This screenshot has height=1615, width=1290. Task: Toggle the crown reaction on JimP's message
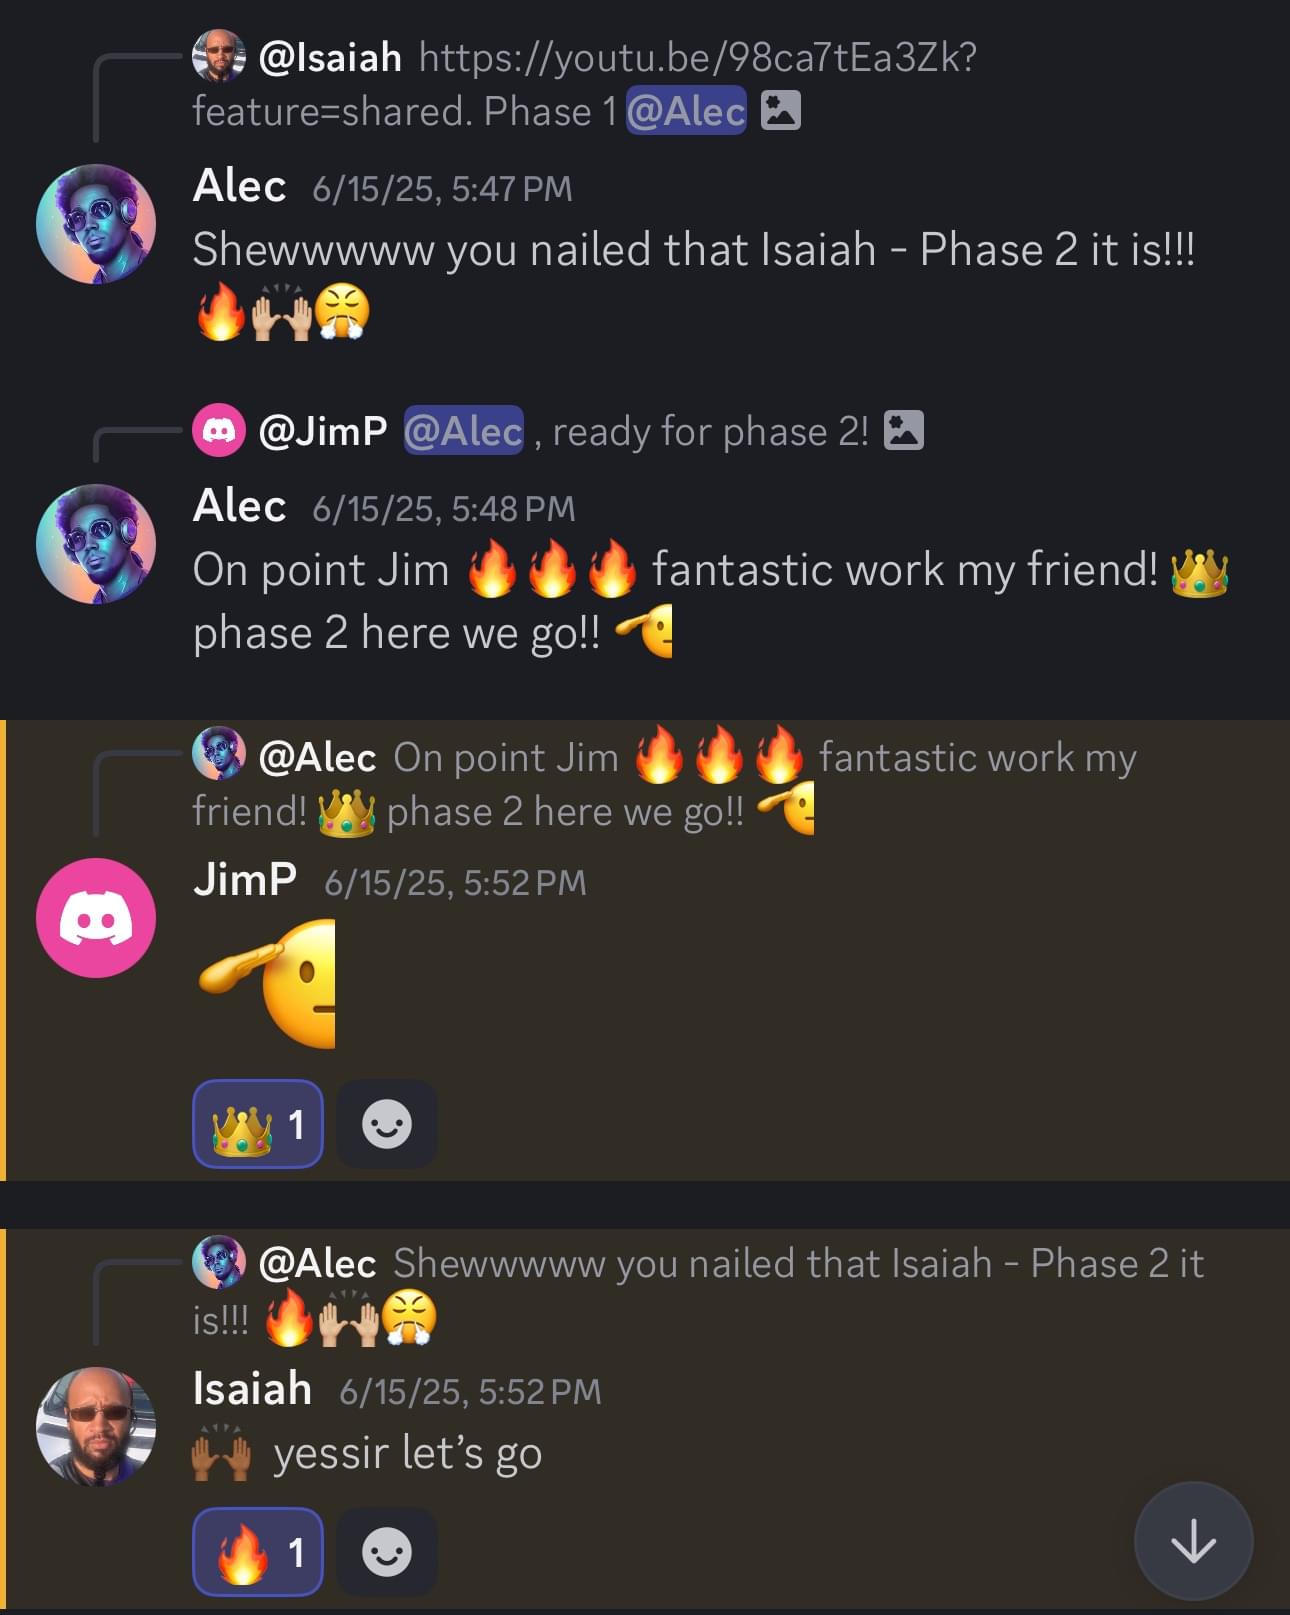tap(258, 1124)
